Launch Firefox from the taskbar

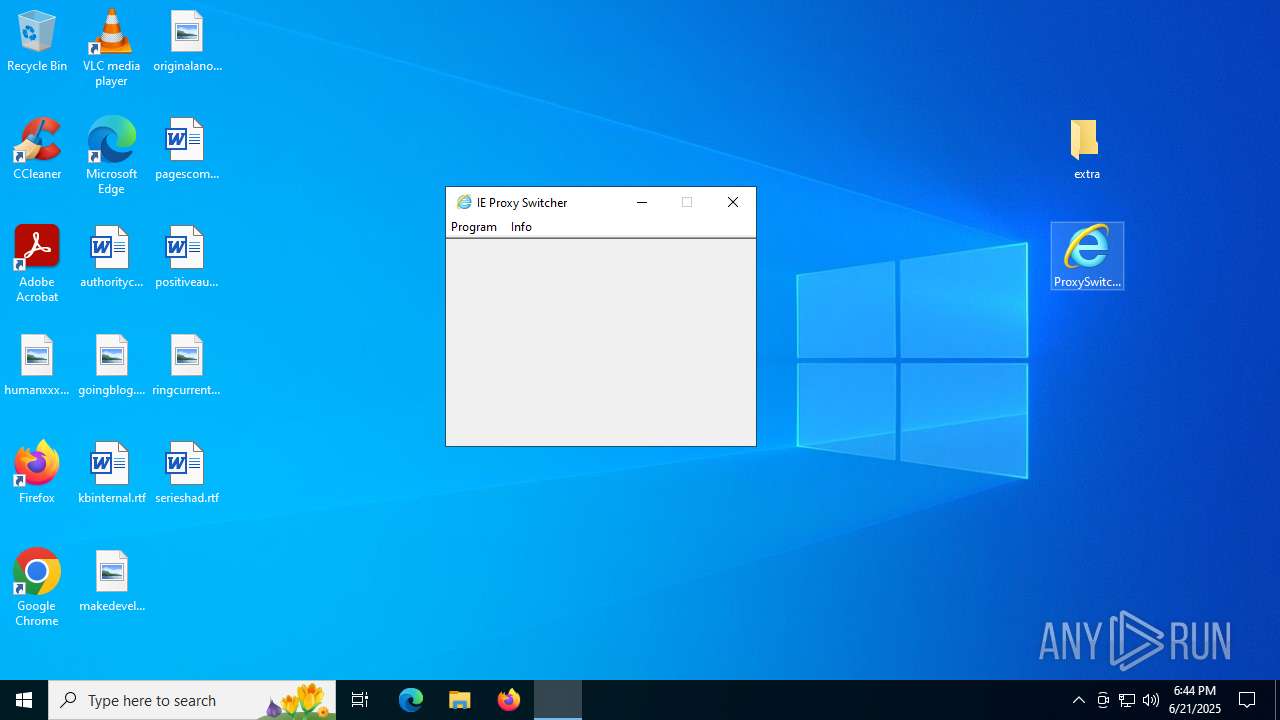[509, 700]
